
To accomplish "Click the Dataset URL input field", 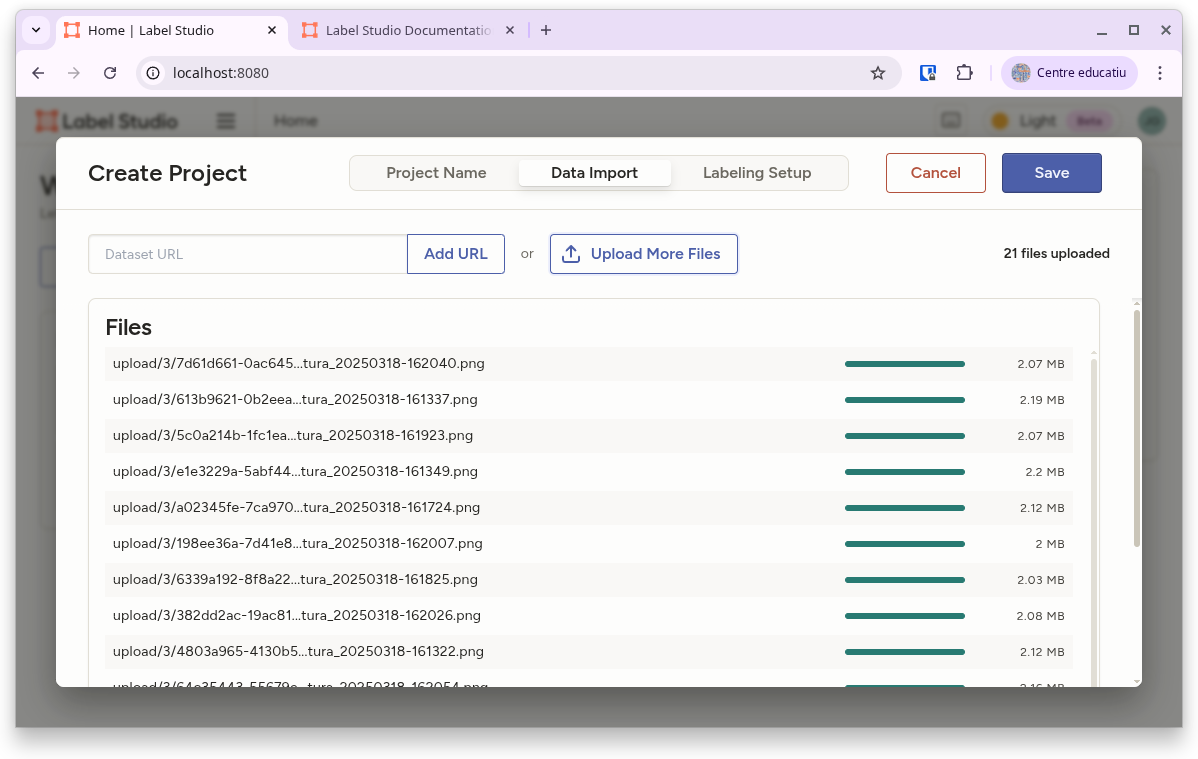I will point(248,254).
